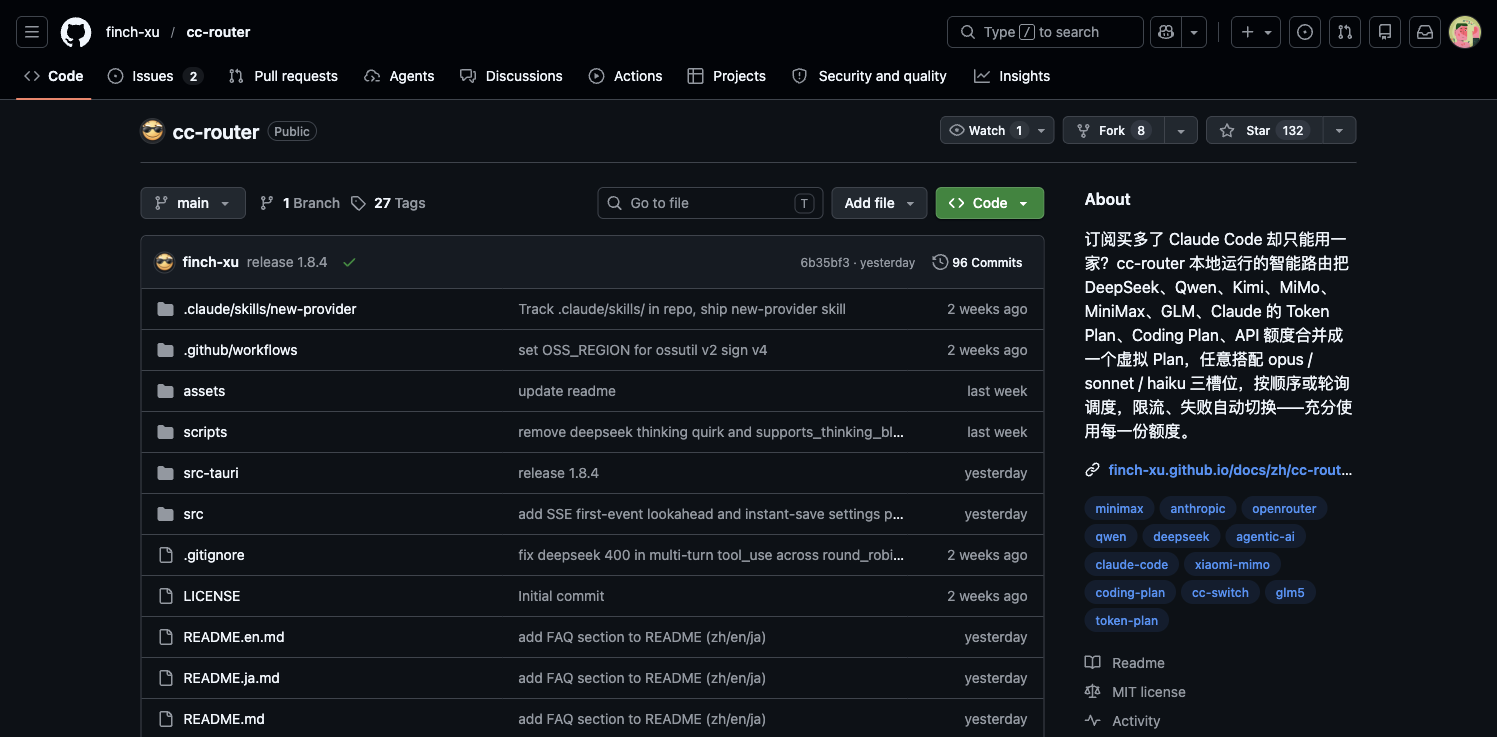Click the README.en.md file icon
The image size is (1497, 737).
[165, 637]
